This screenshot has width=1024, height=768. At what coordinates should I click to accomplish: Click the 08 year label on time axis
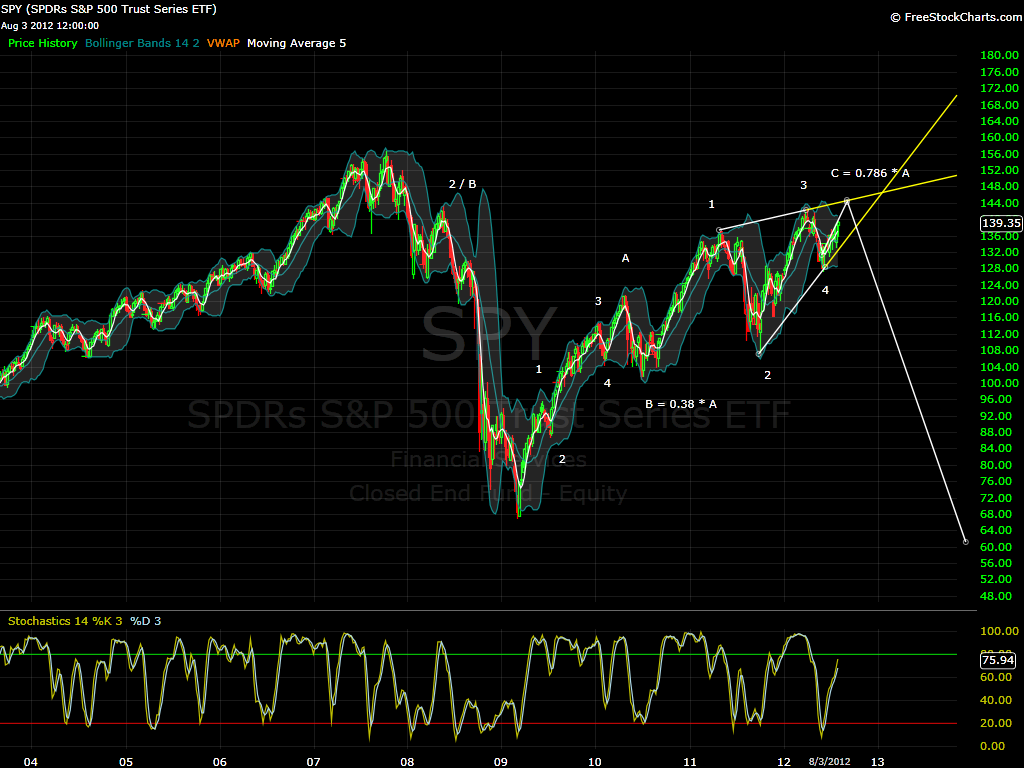tap(408, 761)
